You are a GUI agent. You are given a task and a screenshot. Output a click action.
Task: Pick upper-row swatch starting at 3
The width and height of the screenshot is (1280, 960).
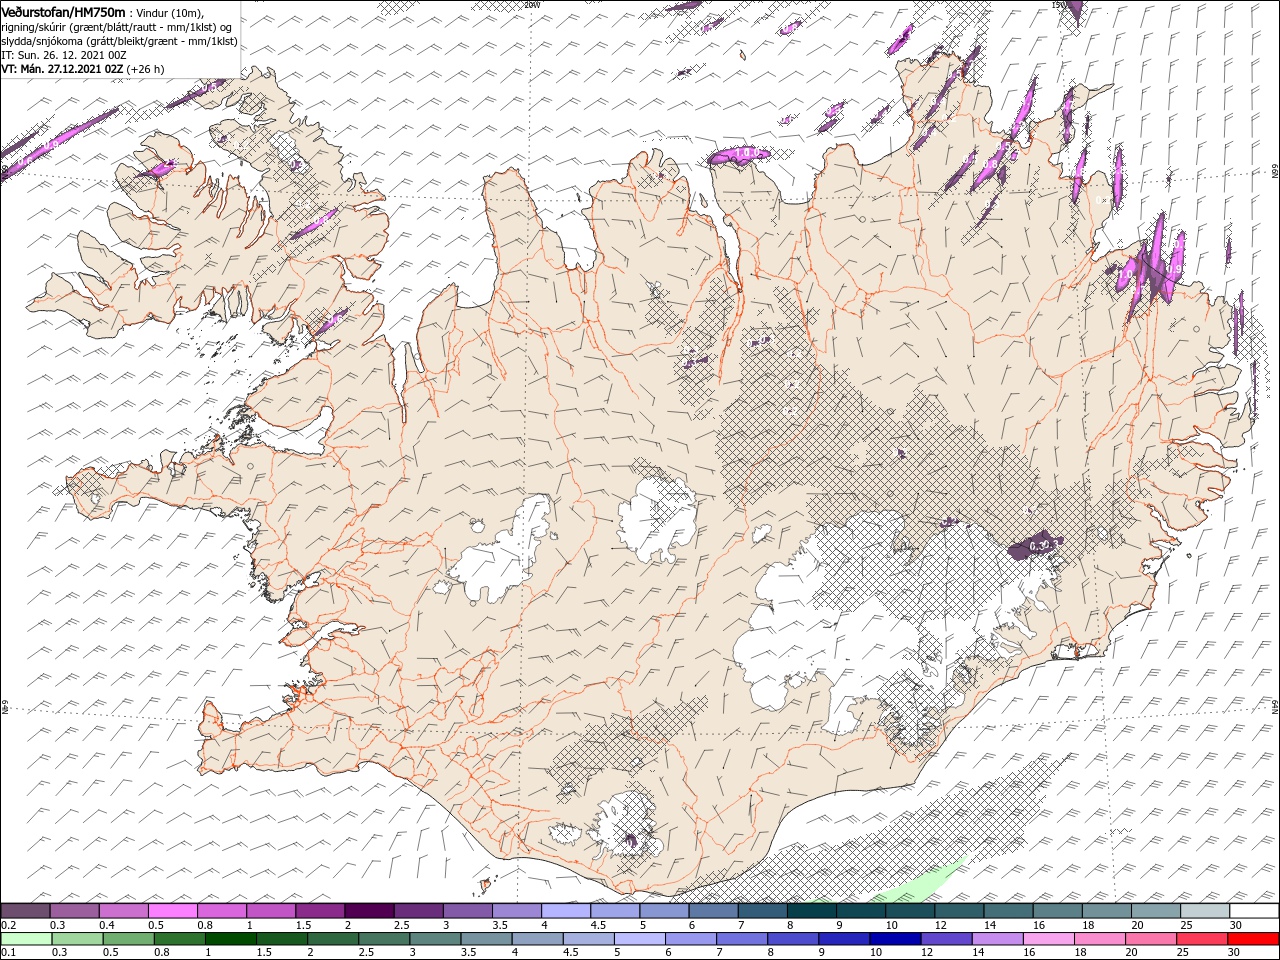point(467,911)
